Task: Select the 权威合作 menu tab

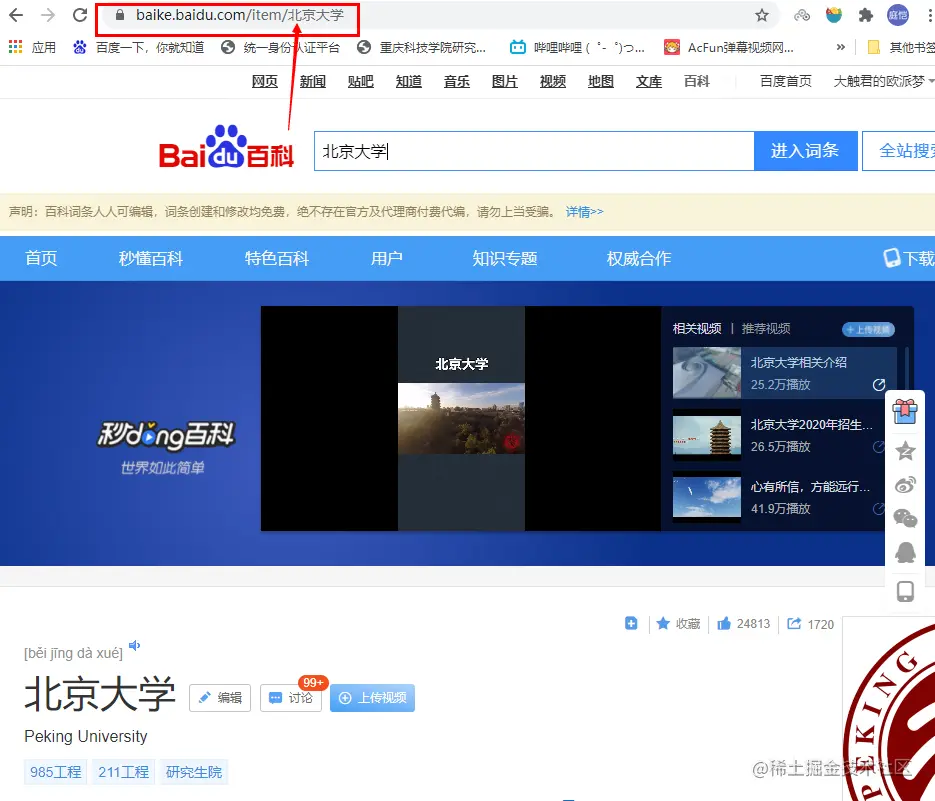Action: pyautogui.click(x=639, y=258)
